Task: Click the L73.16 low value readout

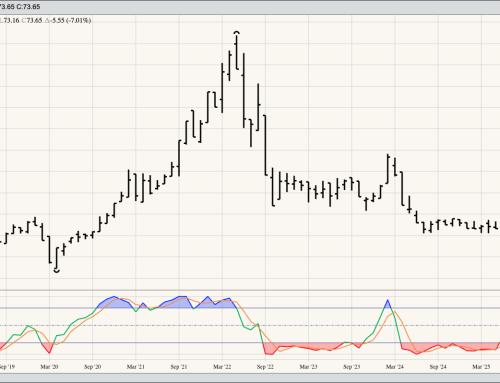Action: [9, 20]
